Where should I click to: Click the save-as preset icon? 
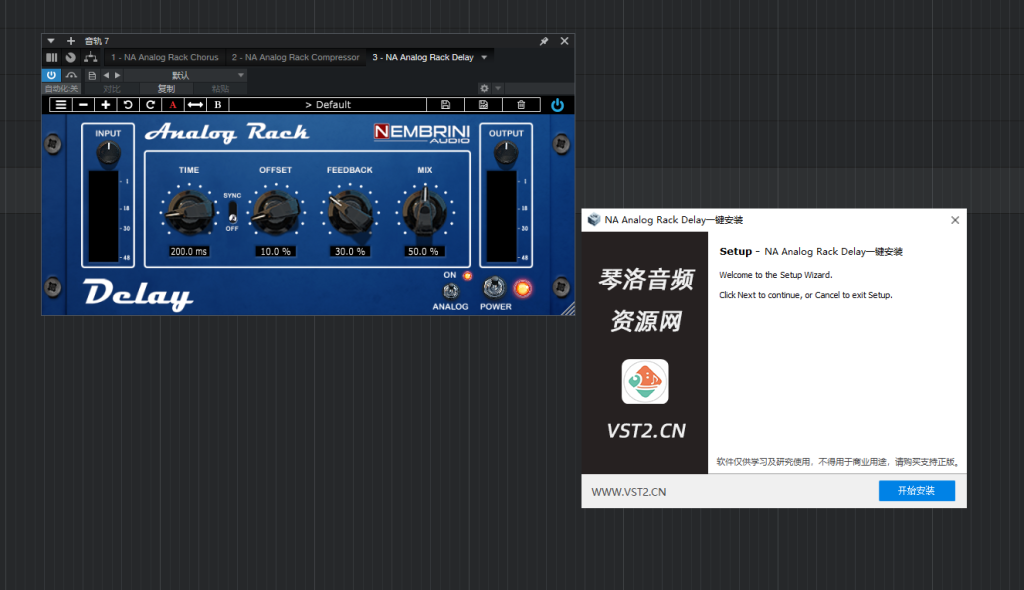tap(483, 104)
